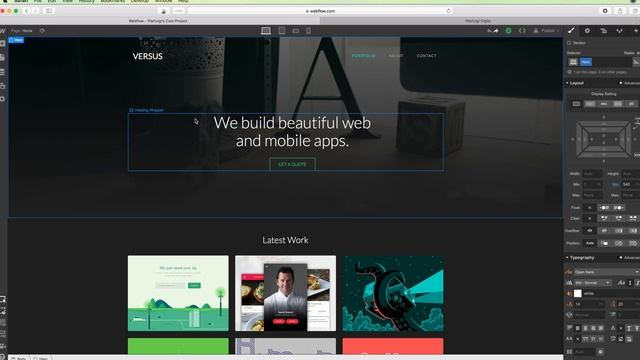The width and height of the screenshot is (640, 360).
Task: Open Safari Bookmarks menu
Action: [x=113, y=1]
